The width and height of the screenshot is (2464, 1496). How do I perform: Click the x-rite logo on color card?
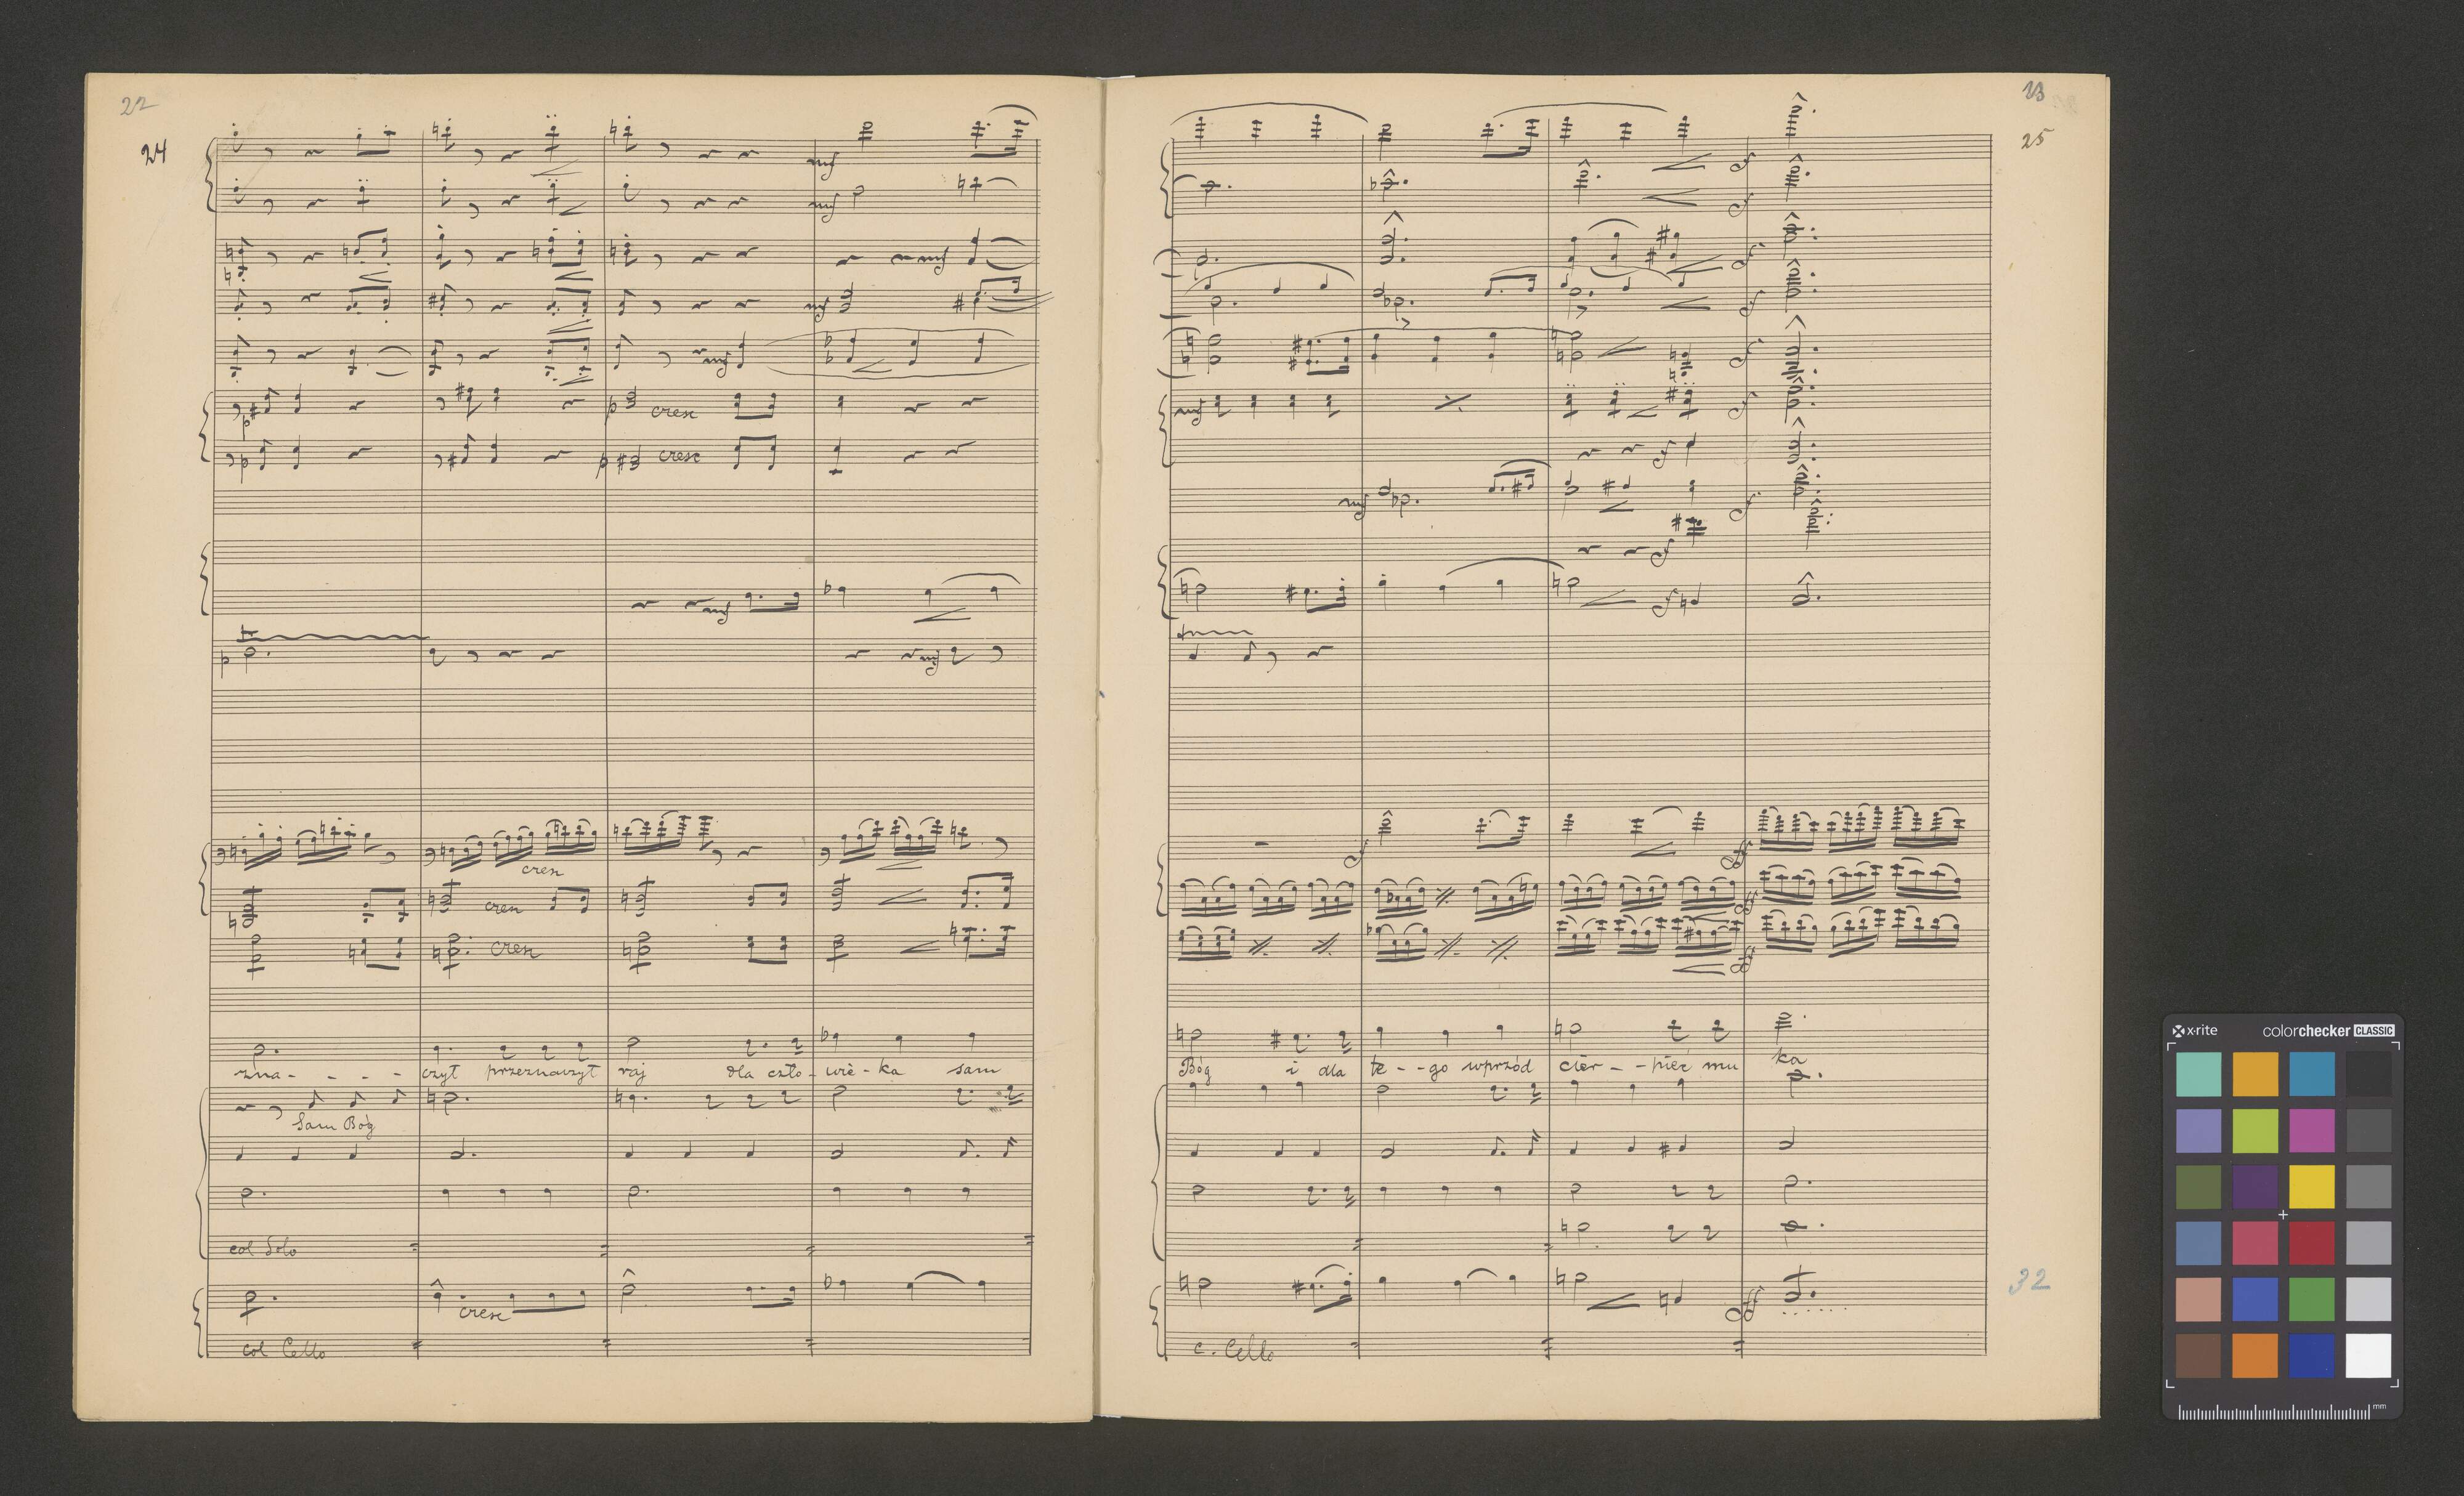coord(2194,1031)
